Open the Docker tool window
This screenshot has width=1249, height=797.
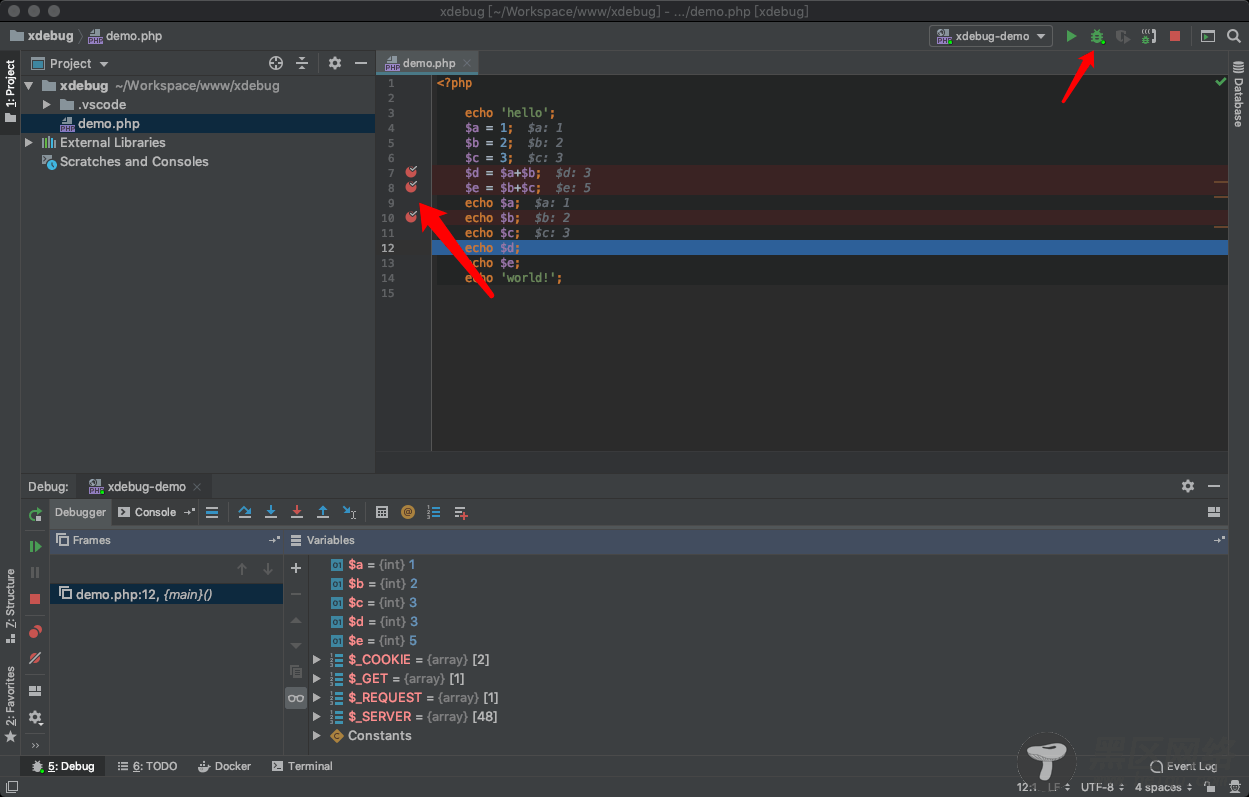(224, 767)
